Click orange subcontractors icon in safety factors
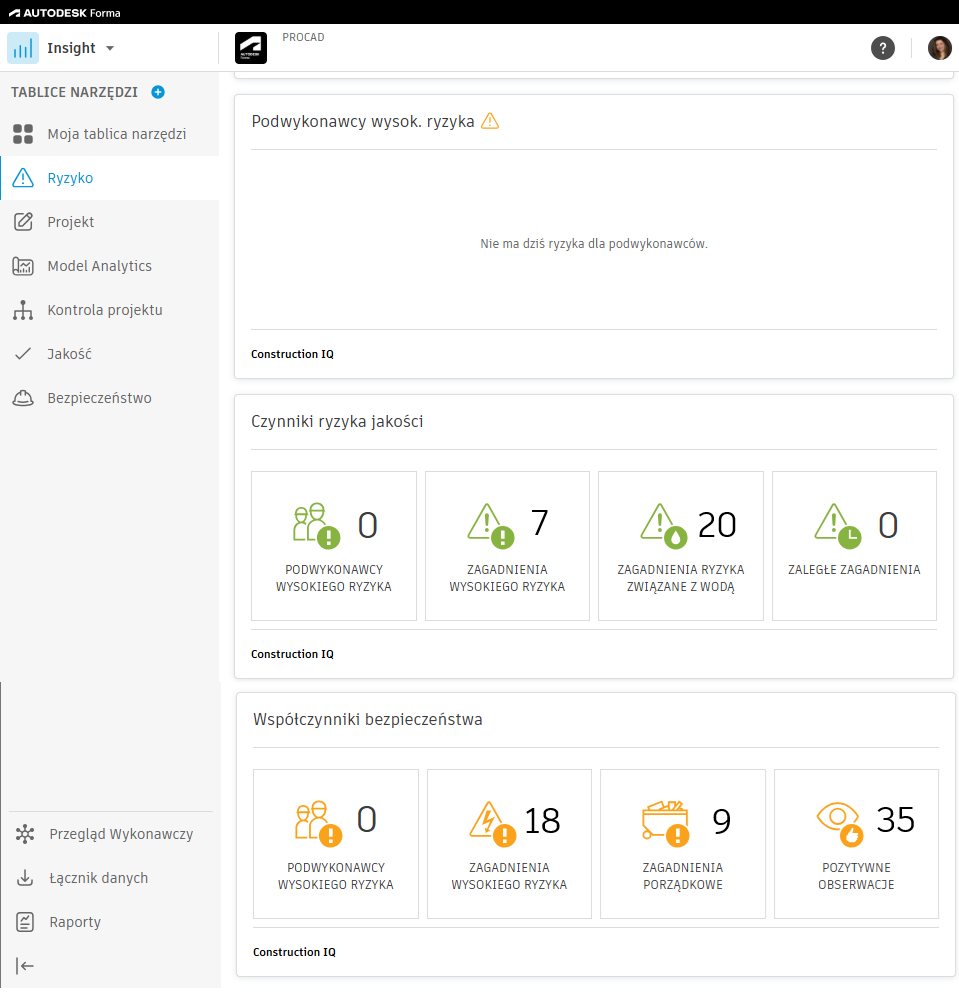This screenshot has width=959, height=1000. click(x=318, y=823)
